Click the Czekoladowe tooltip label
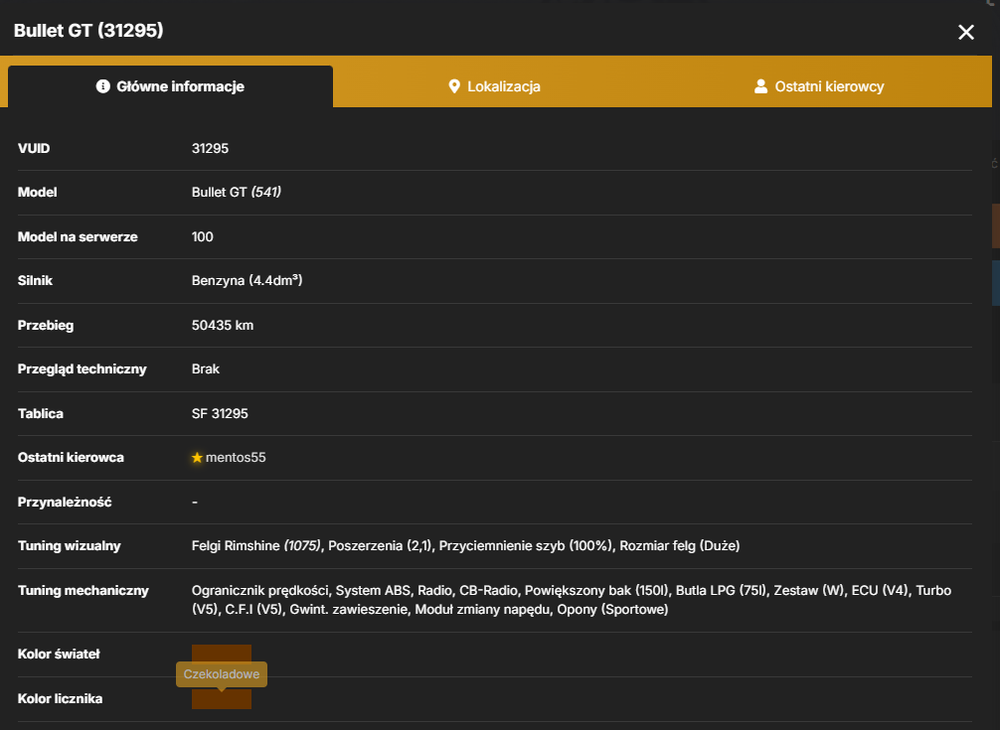The width and height of the screenshot is (1000, 730). pyautogui.click(x=221, y=674)
